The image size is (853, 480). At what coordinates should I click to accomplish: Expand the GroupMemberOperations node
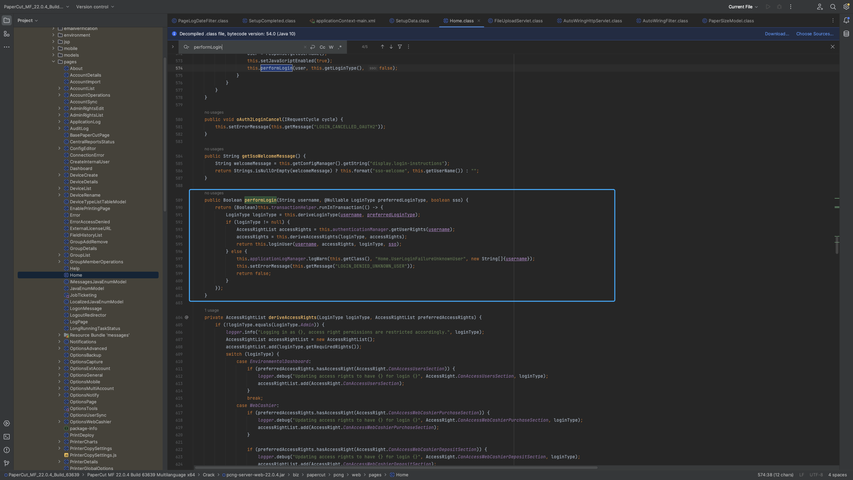coord(59,262)
